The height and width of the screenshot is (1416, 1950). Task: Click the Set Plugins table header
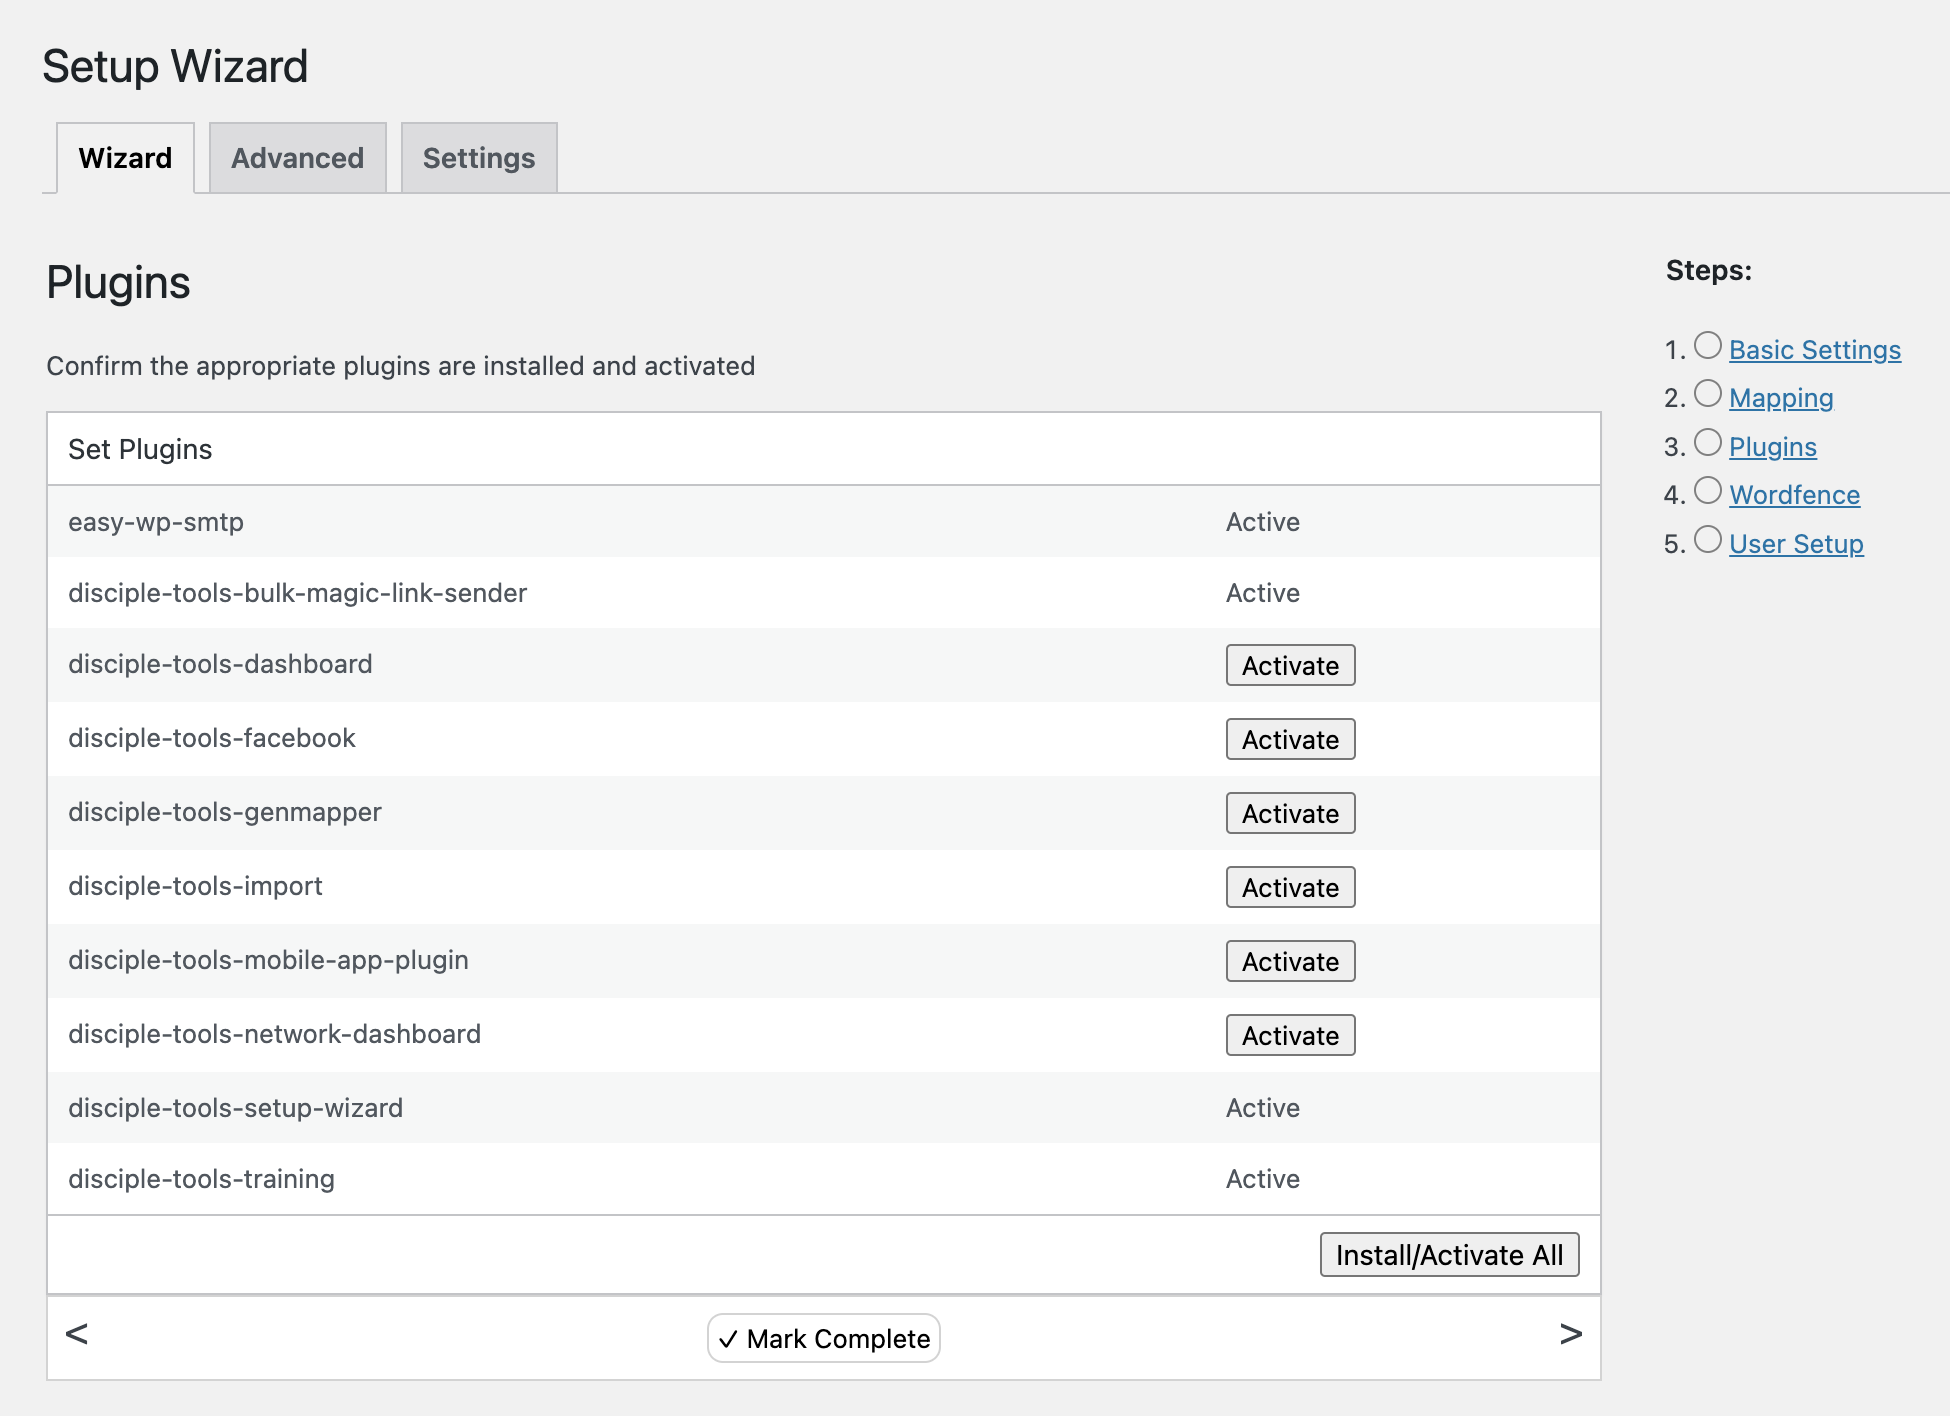[824, 449]
